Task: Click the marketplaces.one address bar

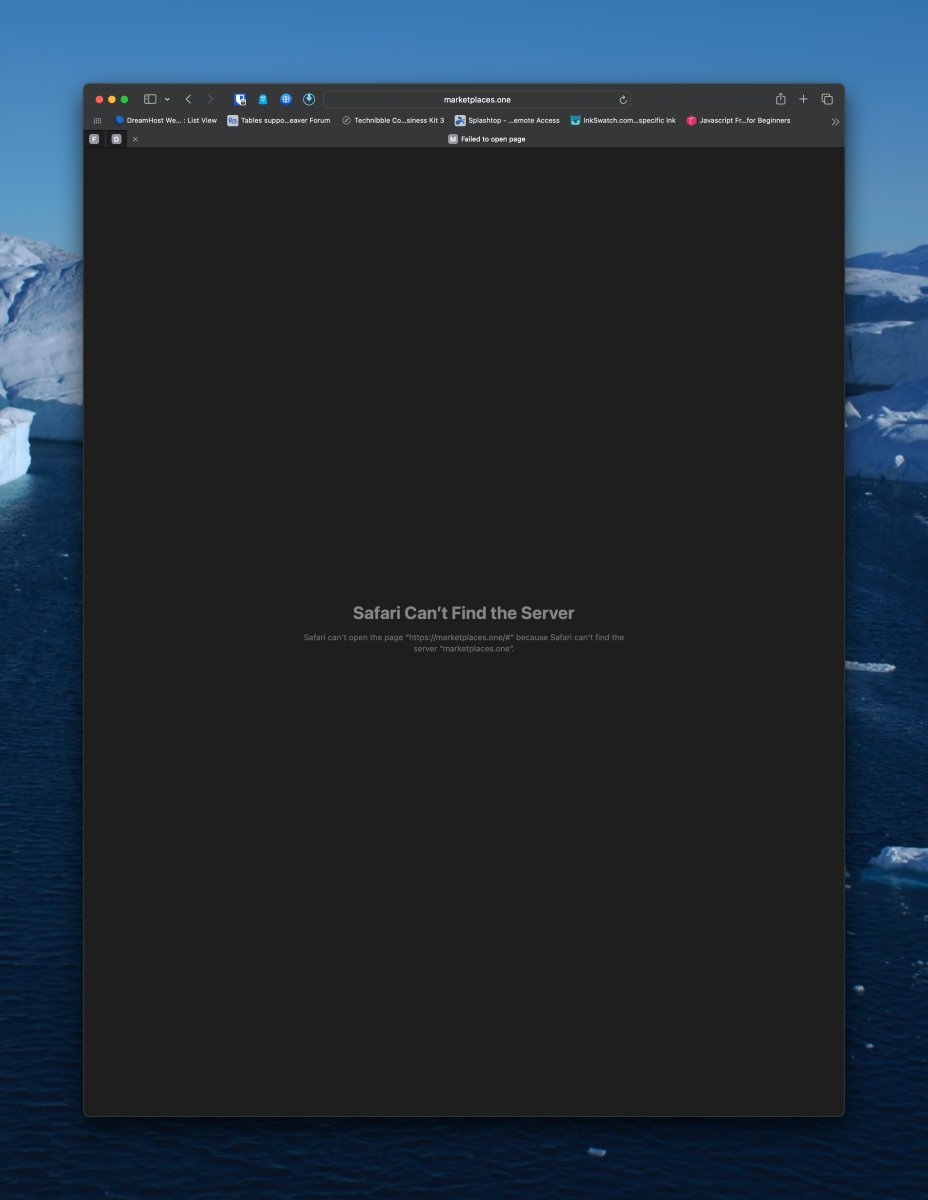Action: 476,100
